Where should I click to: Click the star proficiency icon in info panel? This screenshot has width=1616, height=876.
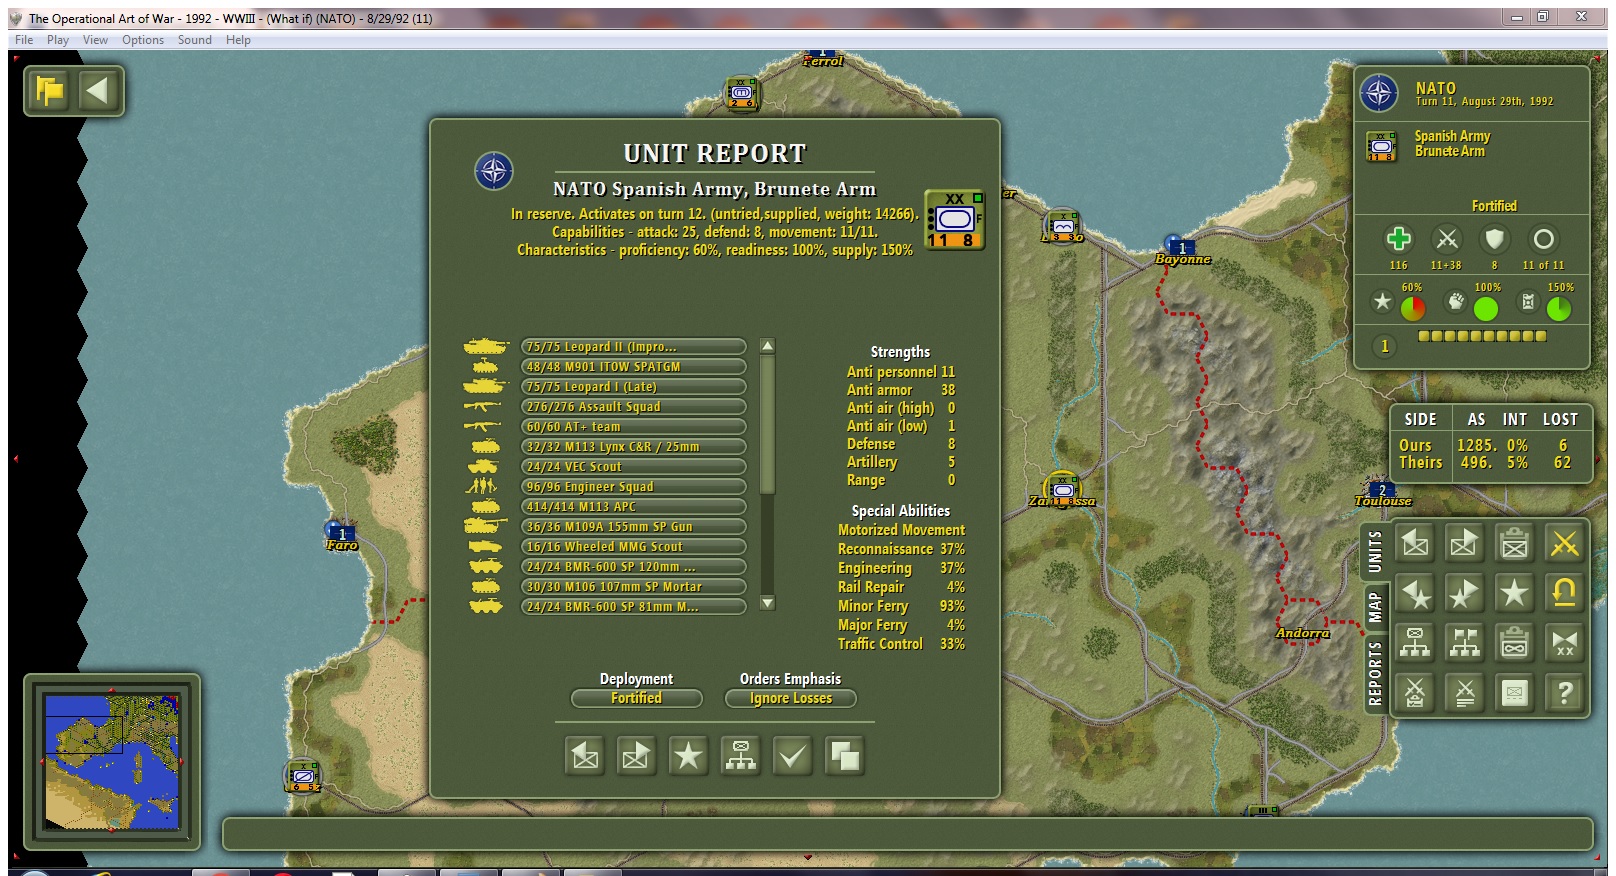(1382, 302)
